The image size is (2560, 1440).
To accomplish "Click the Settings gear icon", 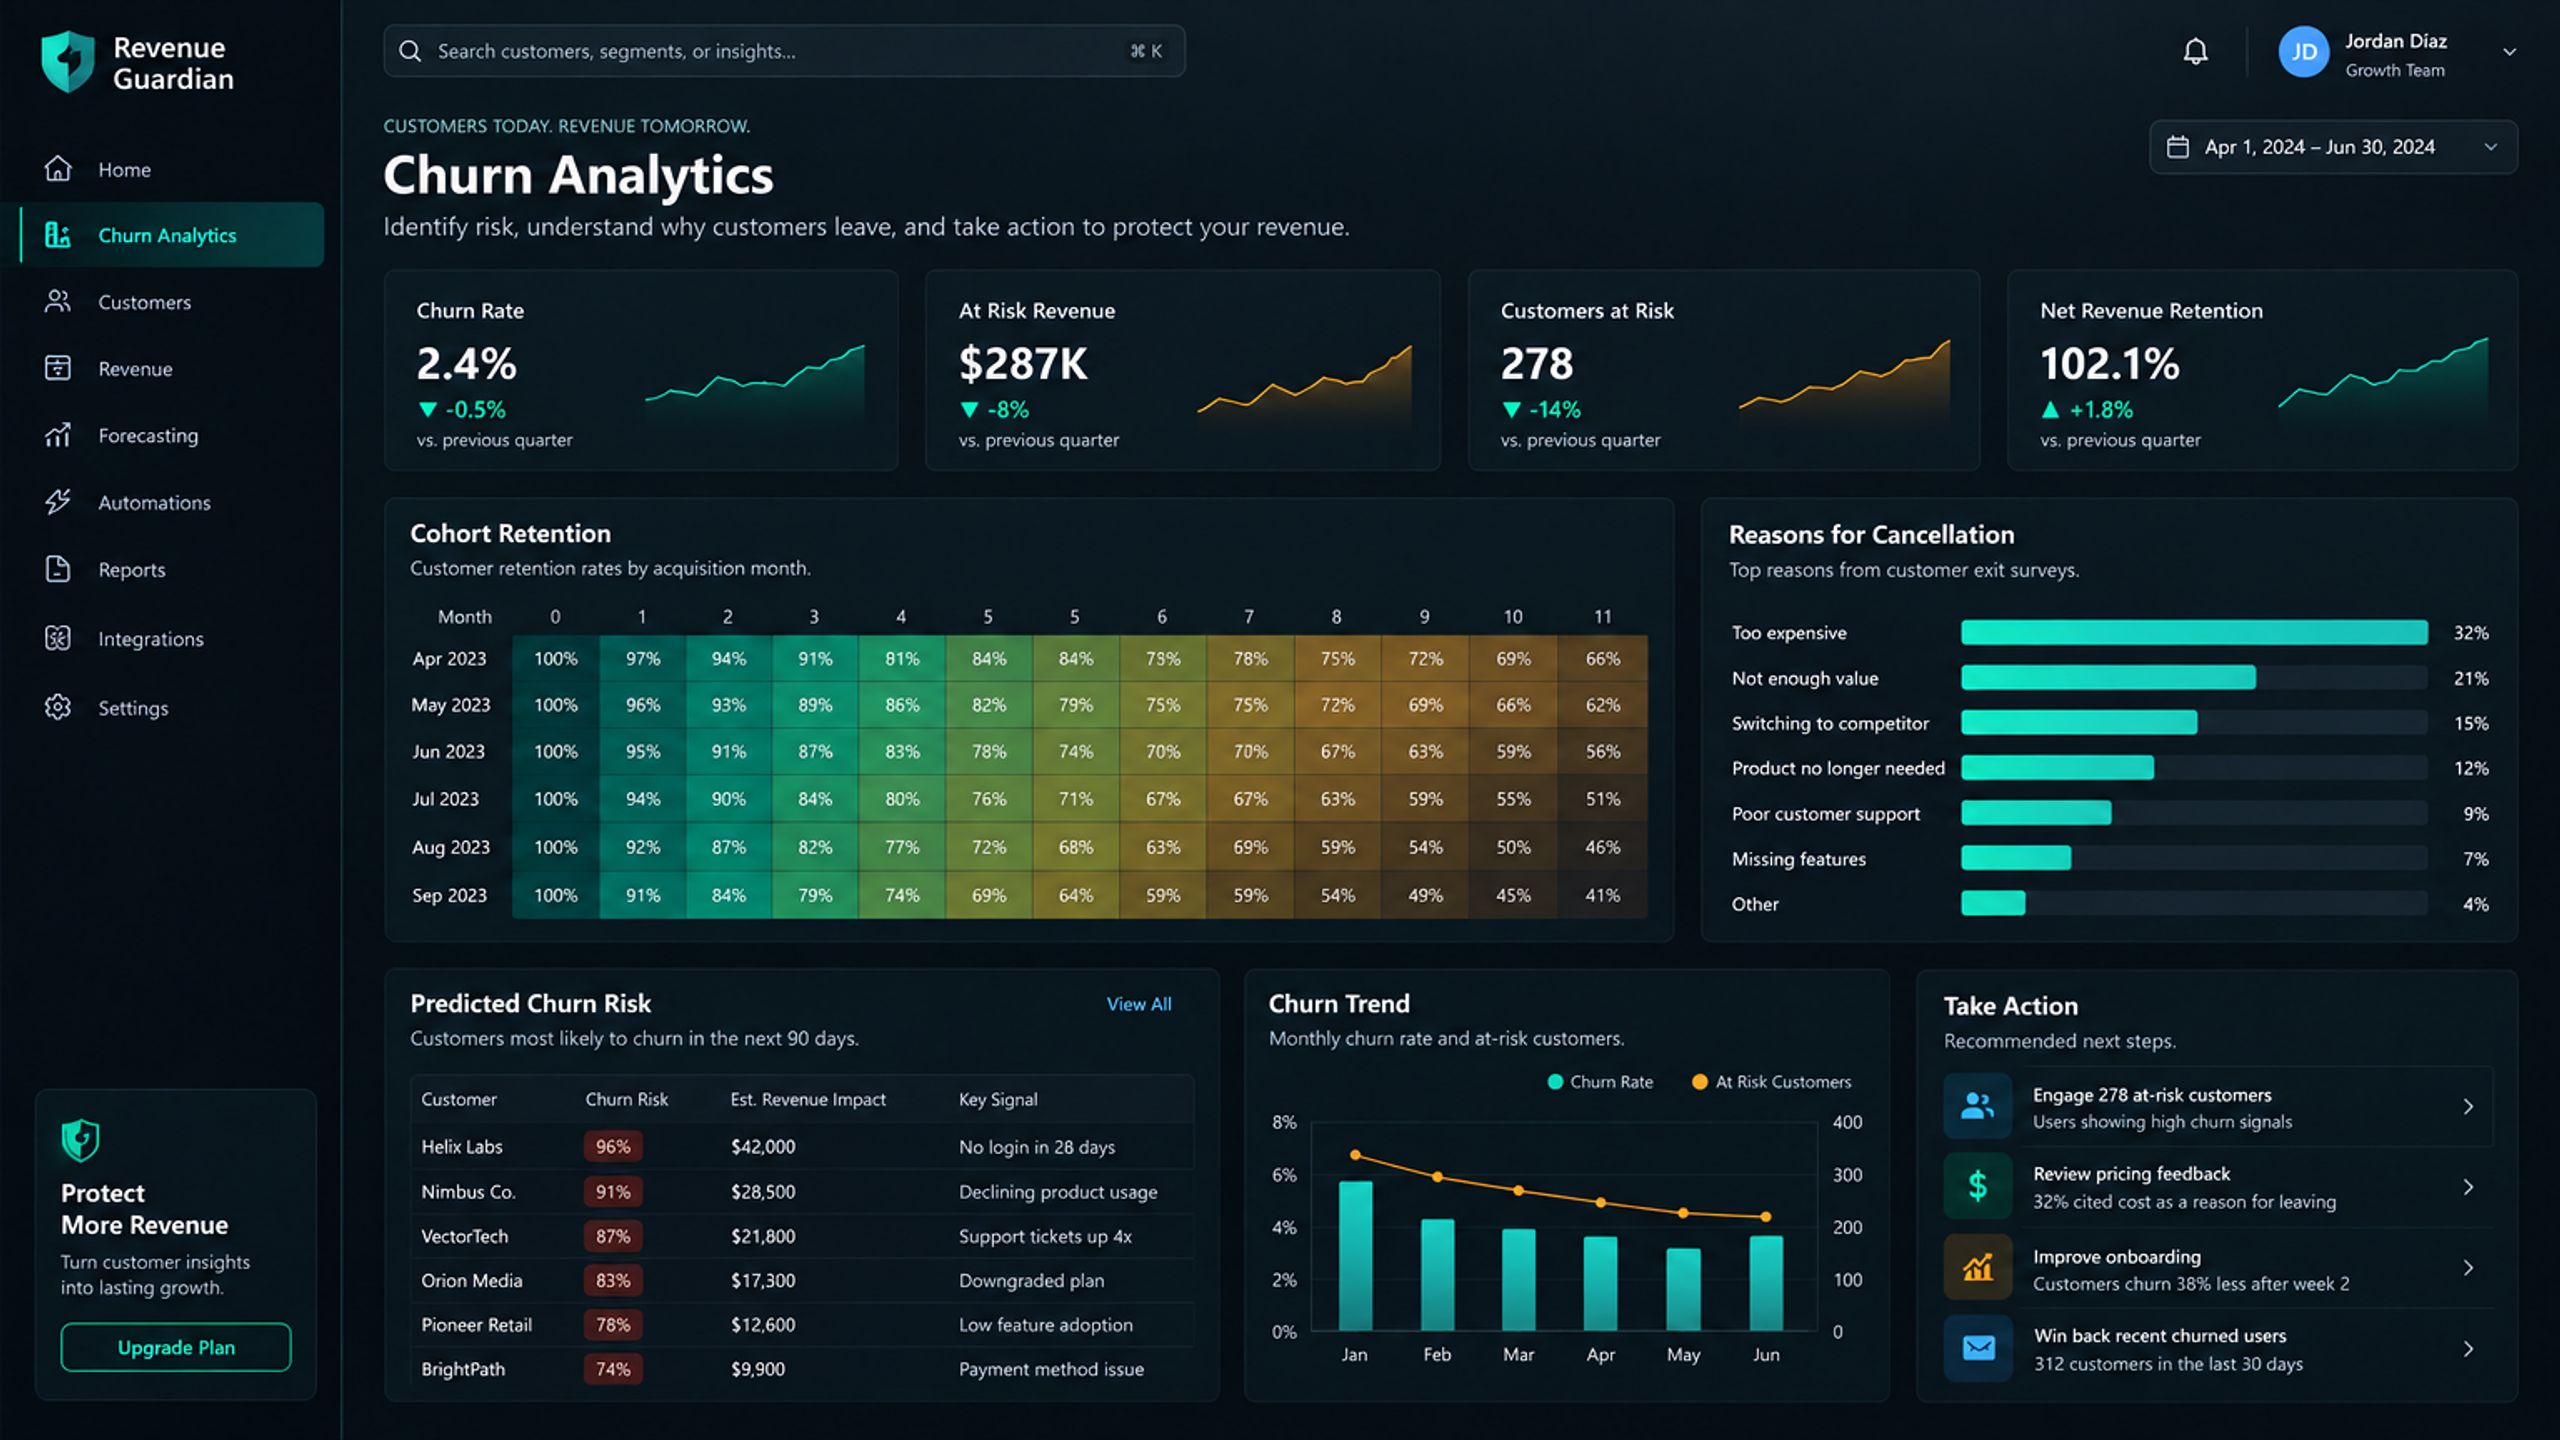I will (x=58, y=707).
